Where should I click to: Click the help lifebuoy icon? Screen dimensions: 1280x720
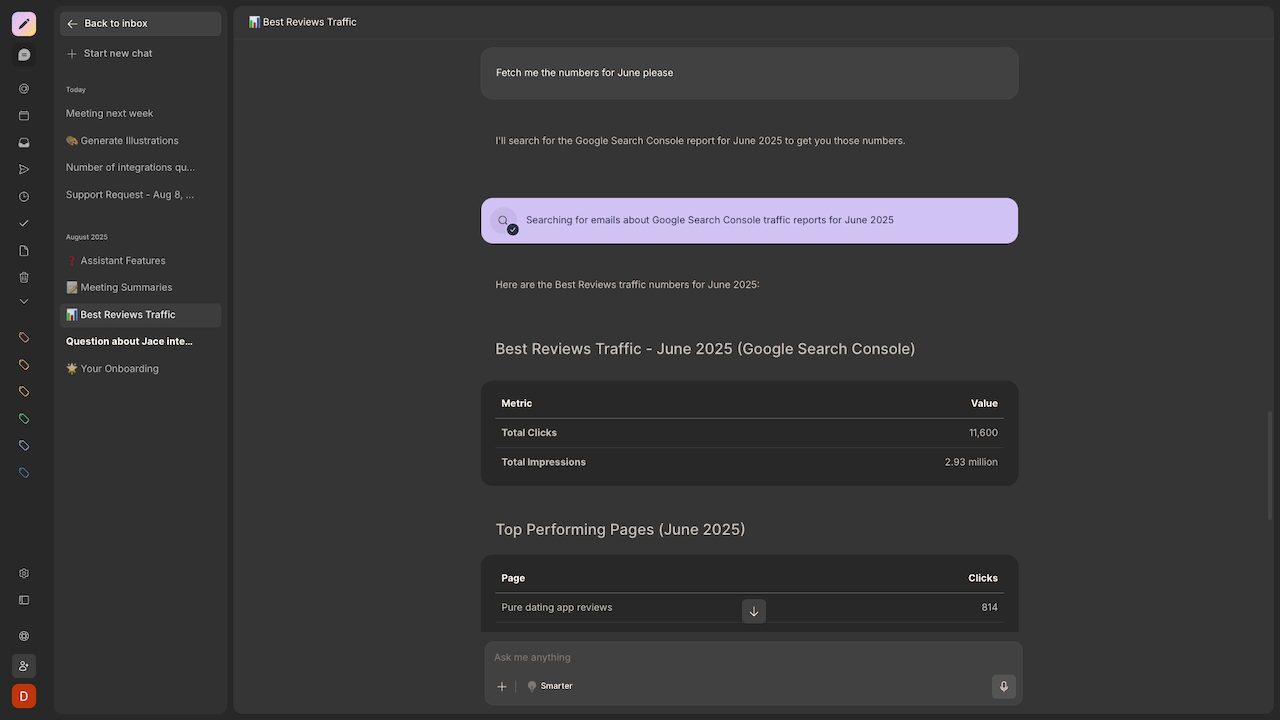pos(24,636)
